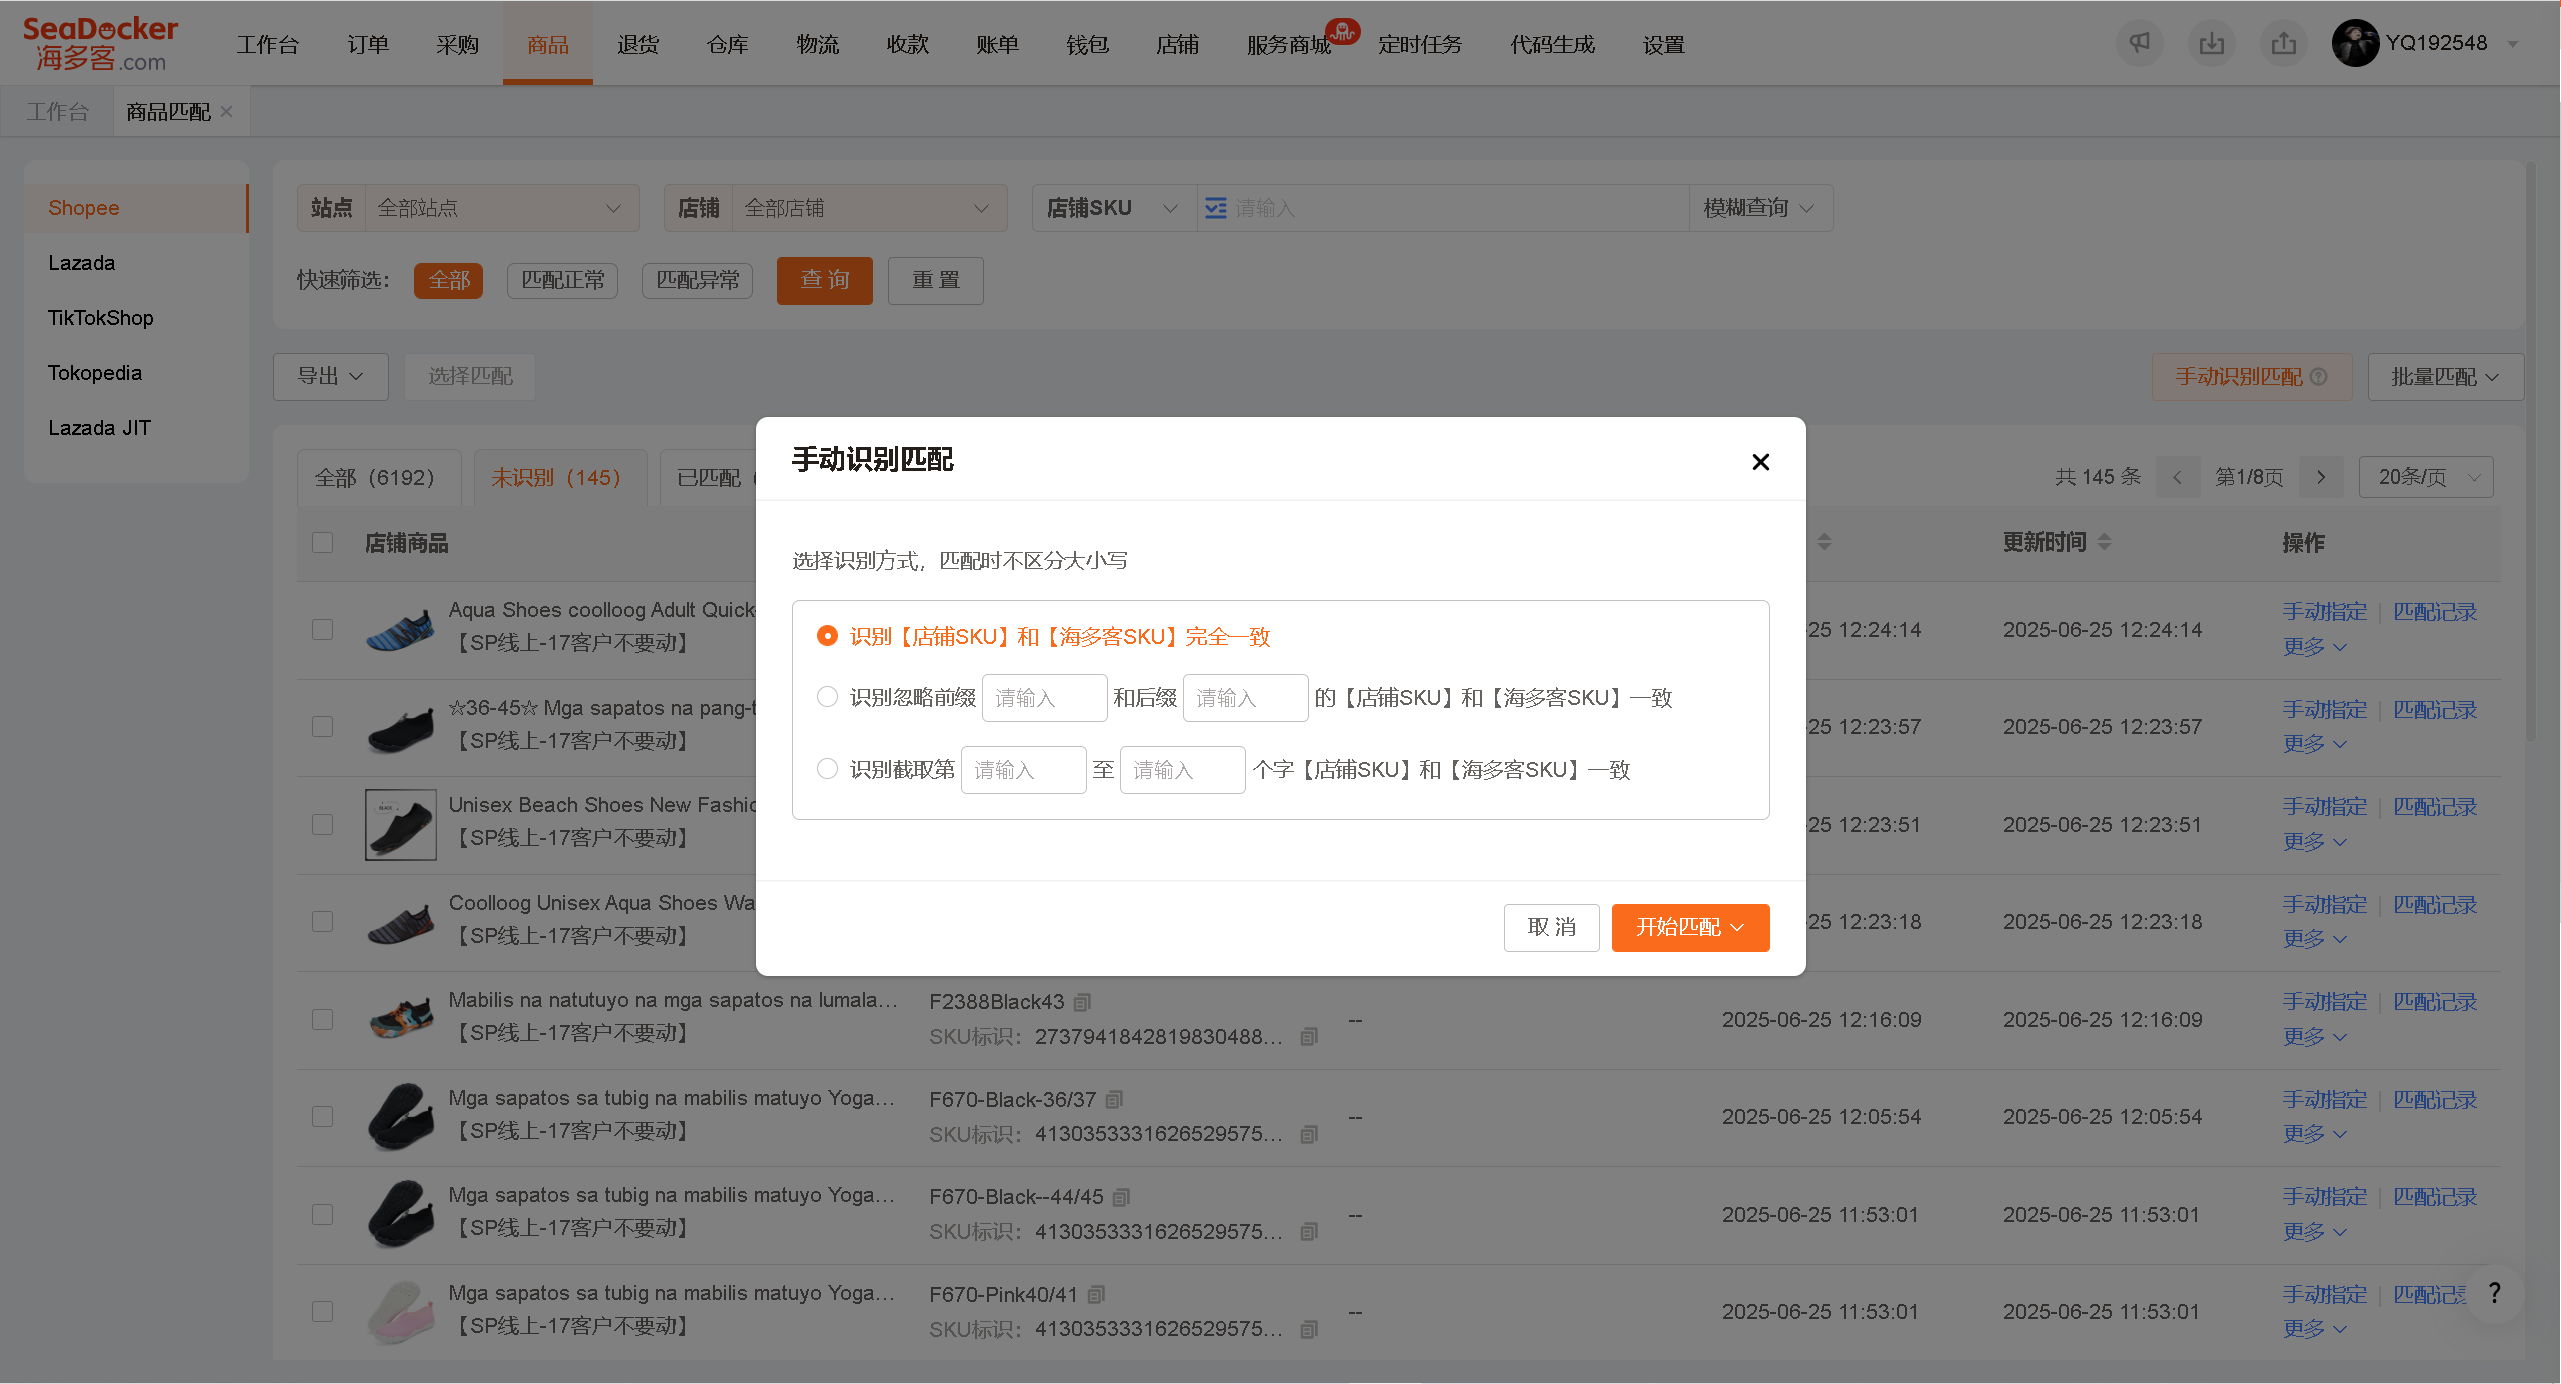Screen dimensions: 2561x1384
Task: Check the box for Mabilis na natutuyo product
Action: pos(322,1019)
